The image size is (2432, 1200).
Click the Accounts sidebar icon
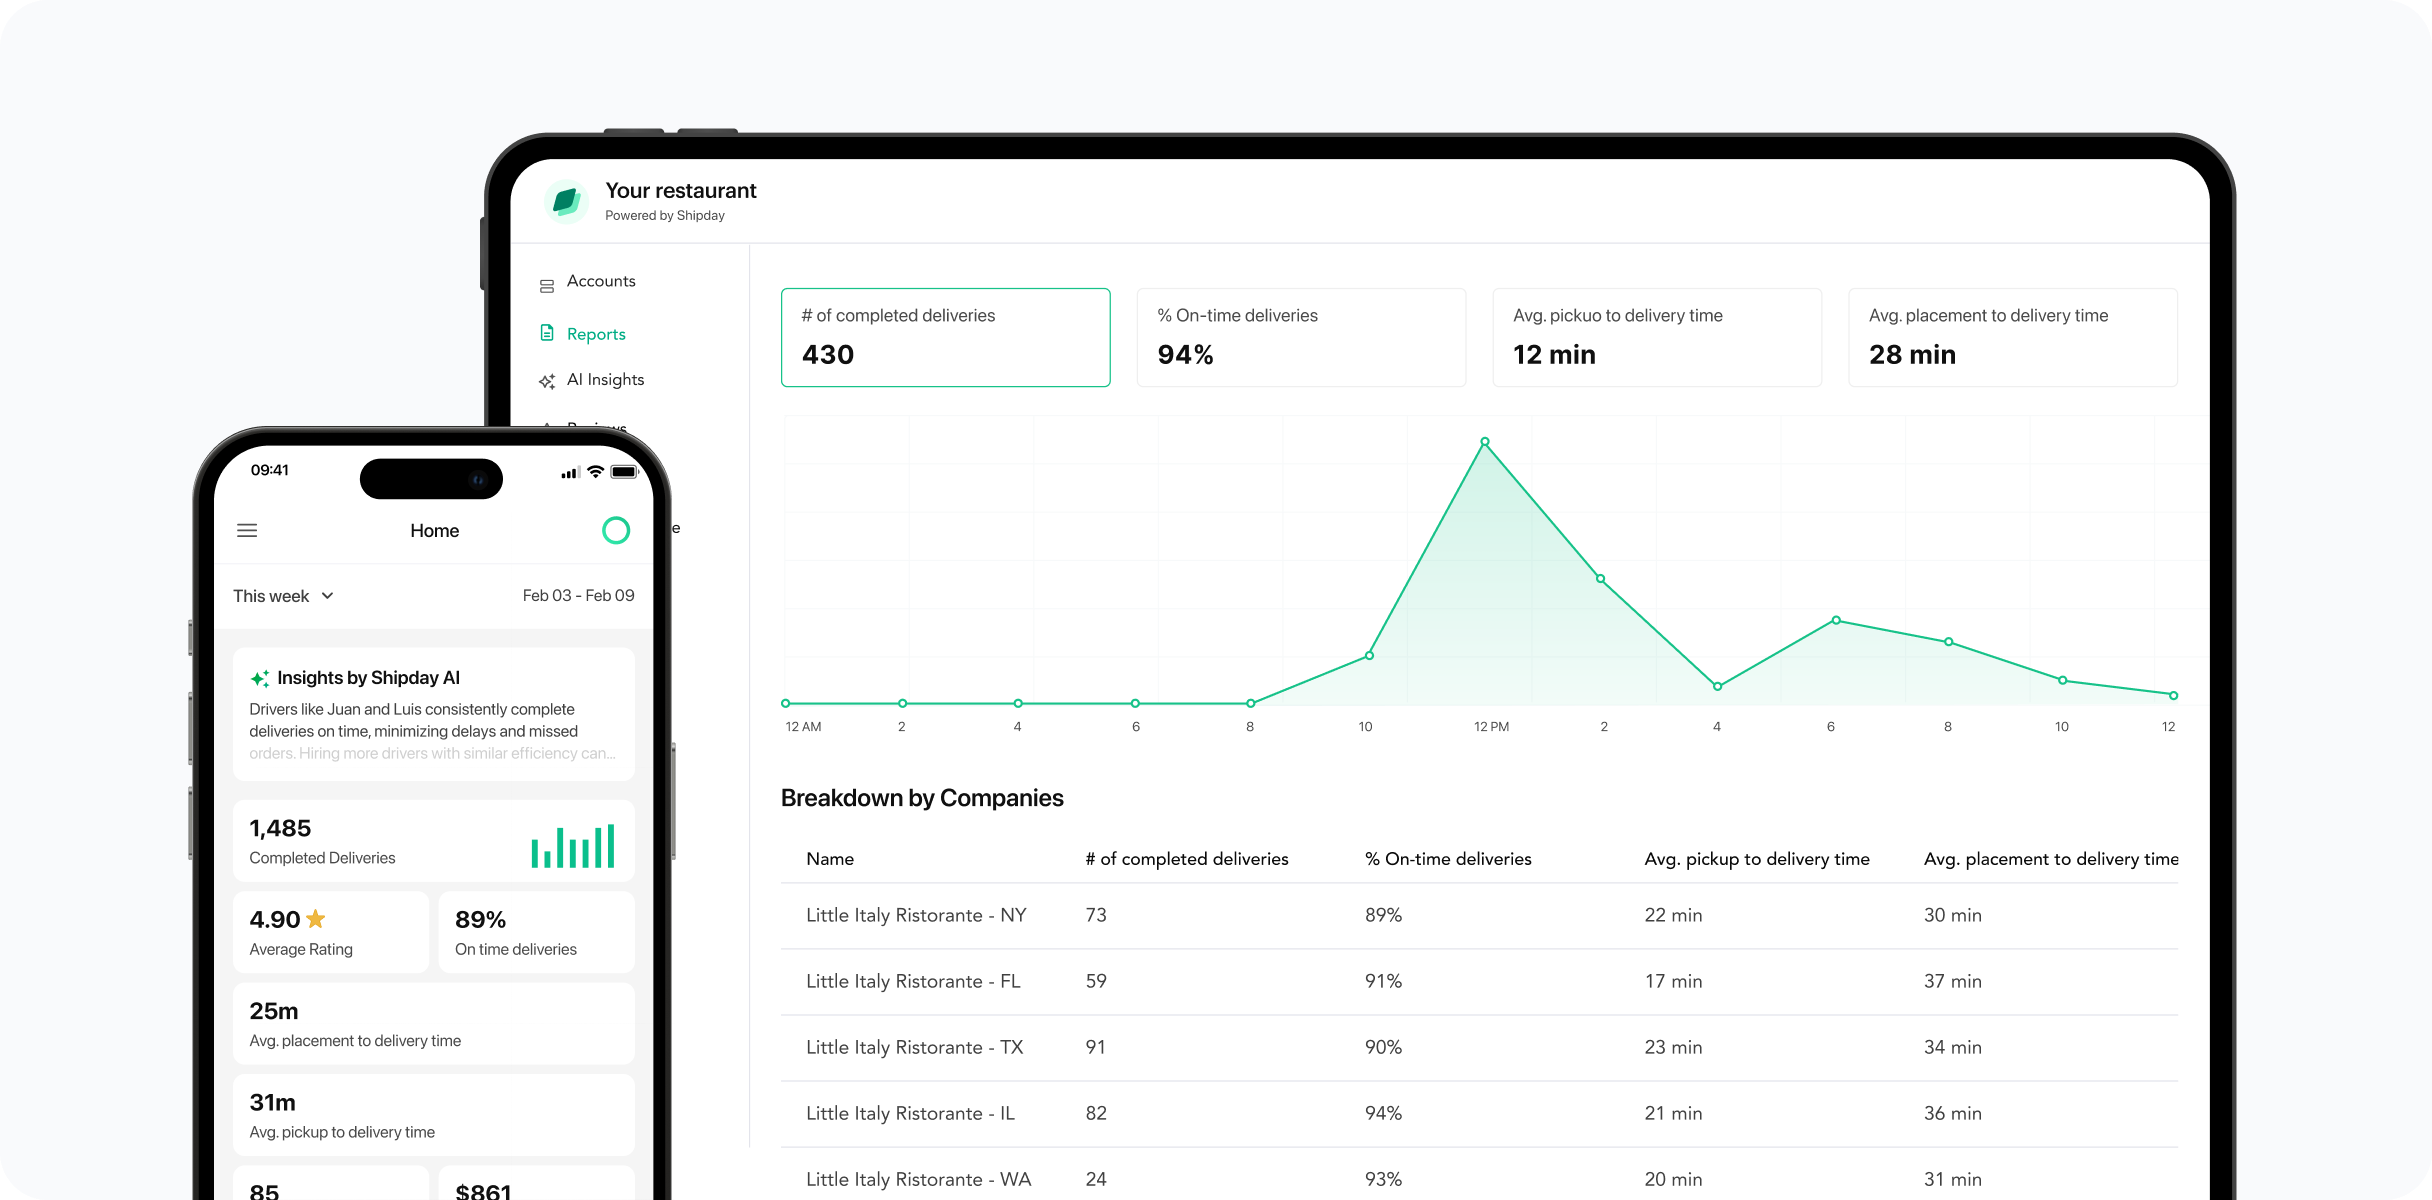pyautogui.click(x=547, y=286)
